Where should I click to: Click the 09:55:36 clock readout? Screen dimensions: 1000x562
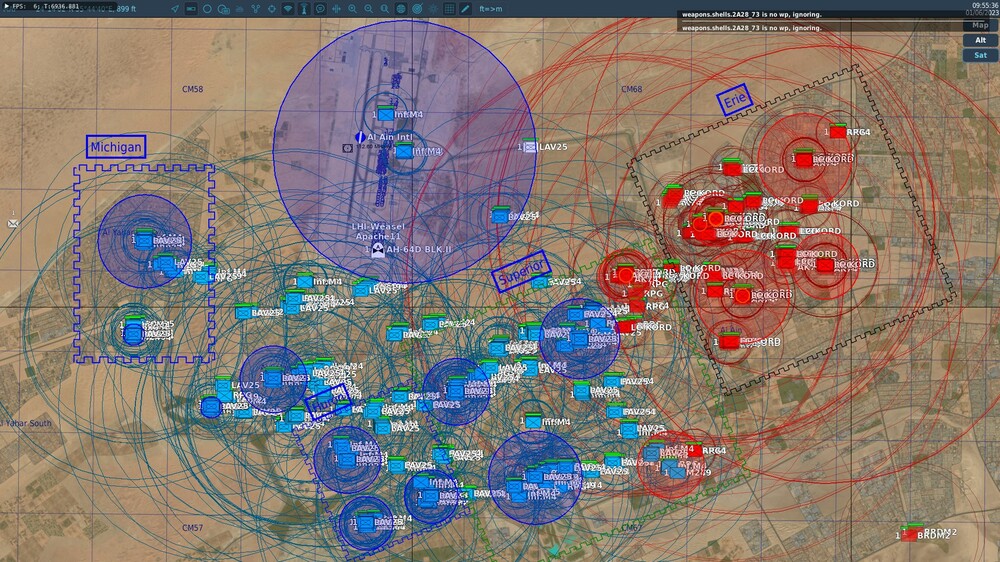pos(985,5)
